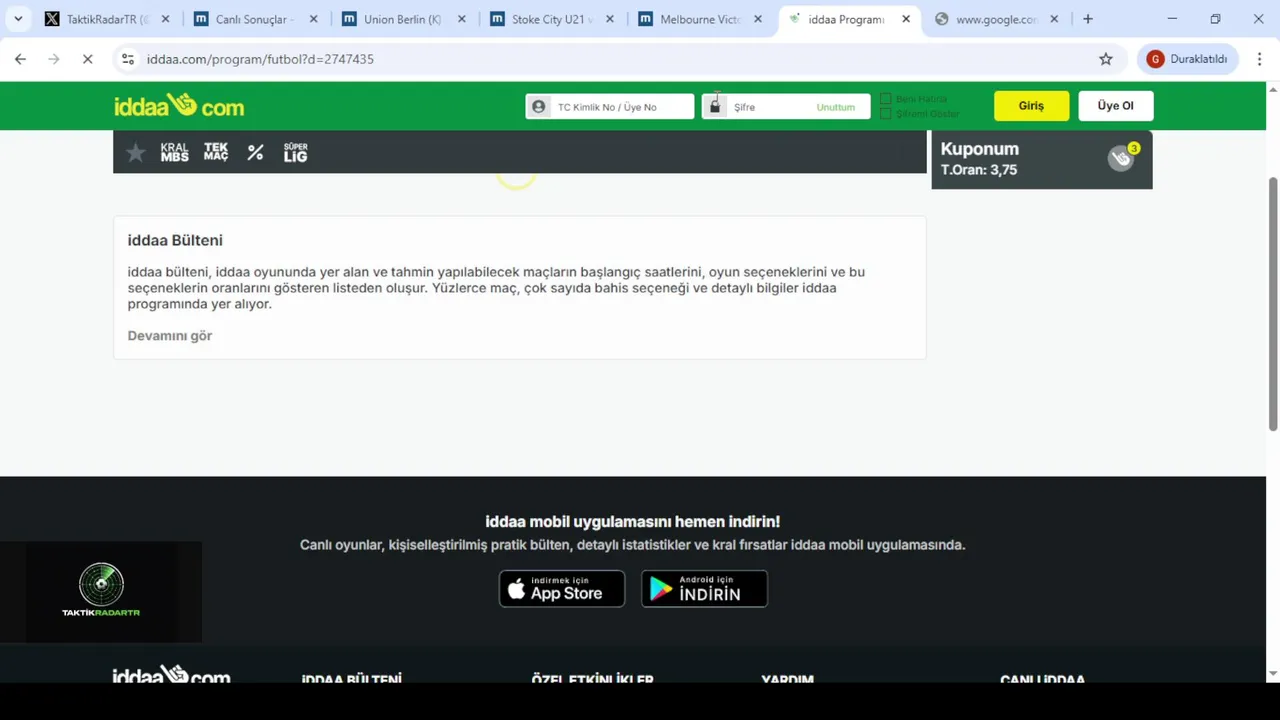The width and height of the screenshot is (1280, 720).
Task: Click the TaktikRadarTR radar logo thumbnail
Action: (x=101, y=591)
